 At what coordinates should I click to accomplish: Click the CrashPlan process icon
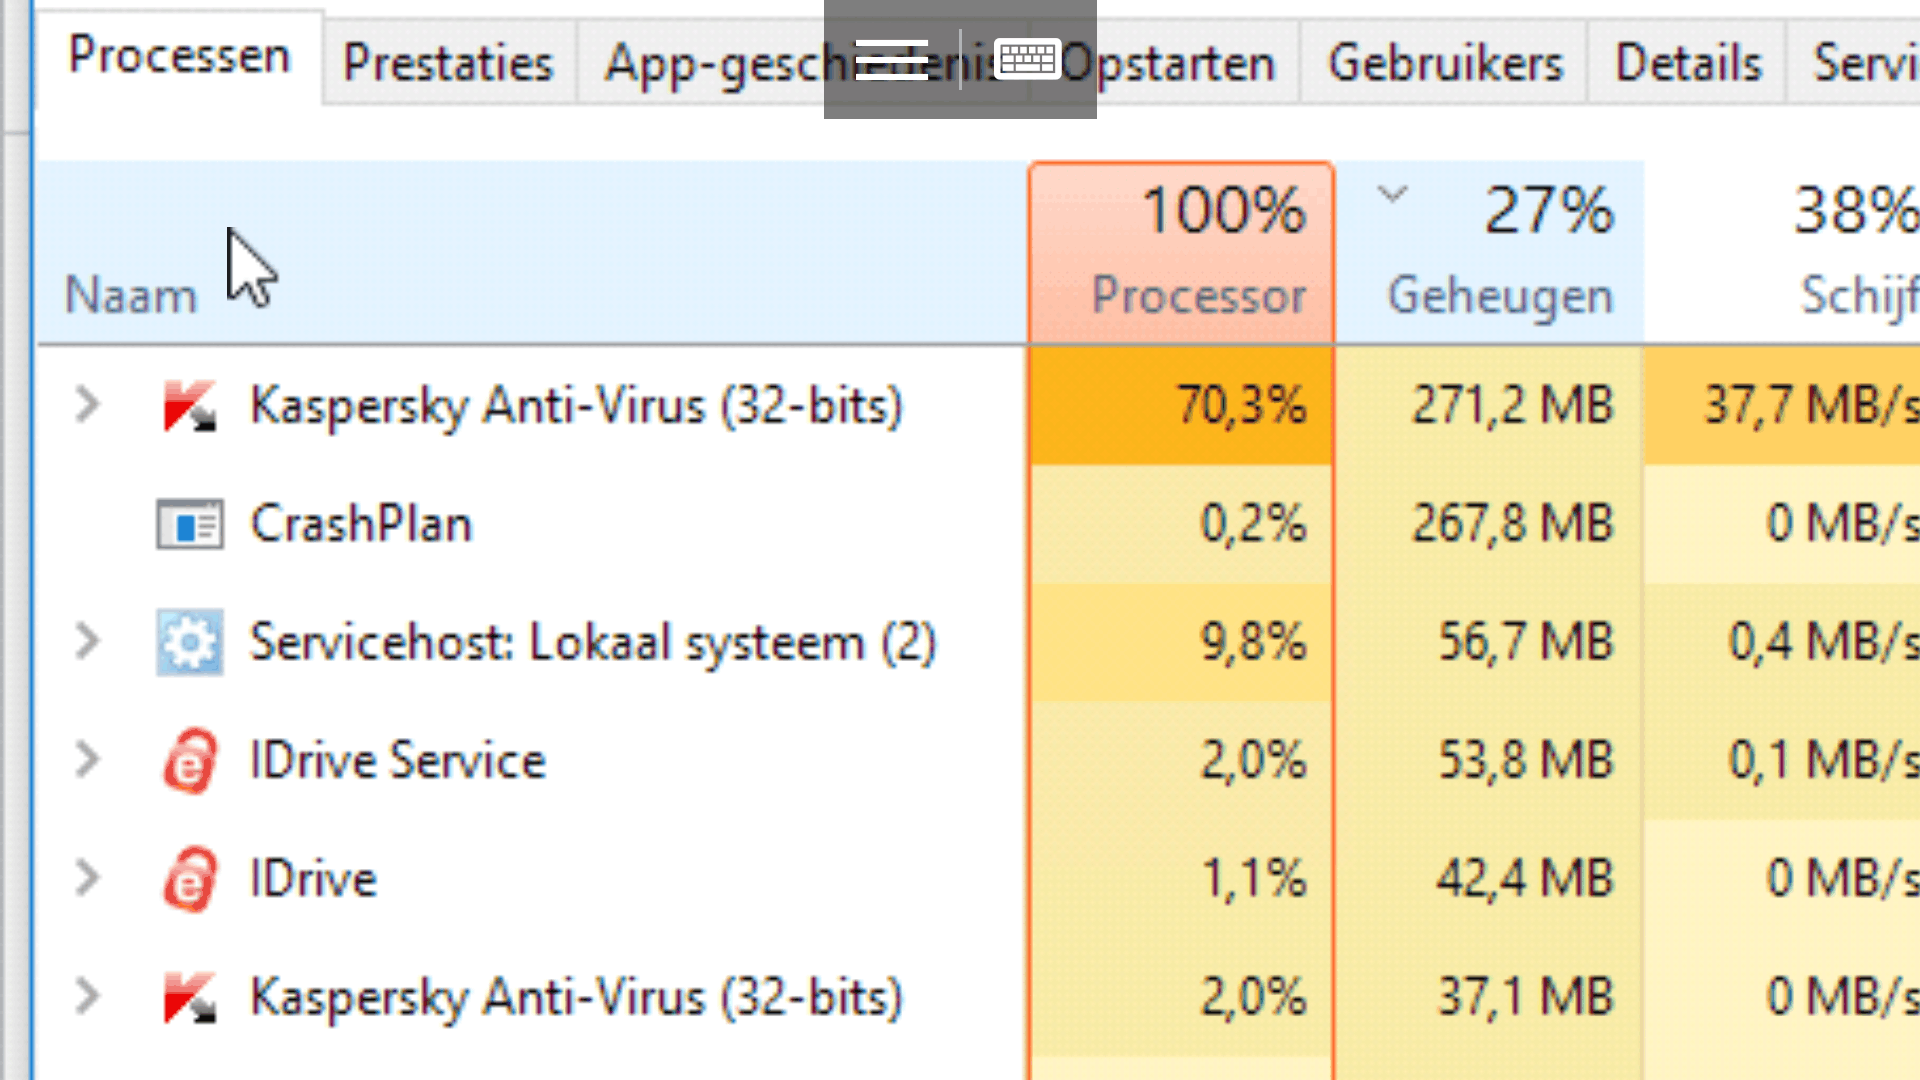(x=189, y=524)
